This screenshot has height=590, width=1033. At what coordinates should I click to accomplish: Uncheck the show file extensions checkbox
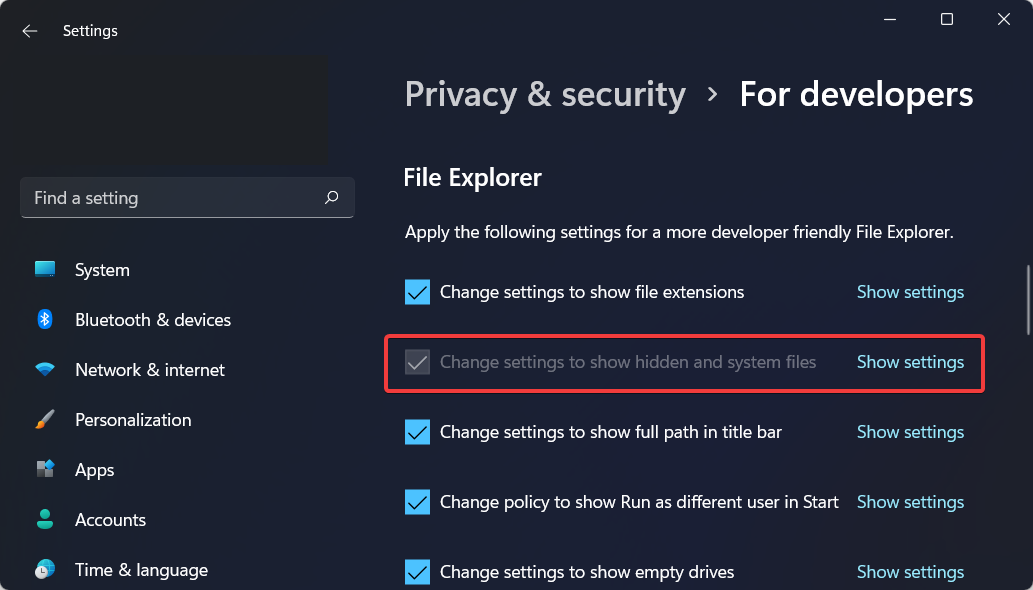point(417,292)
